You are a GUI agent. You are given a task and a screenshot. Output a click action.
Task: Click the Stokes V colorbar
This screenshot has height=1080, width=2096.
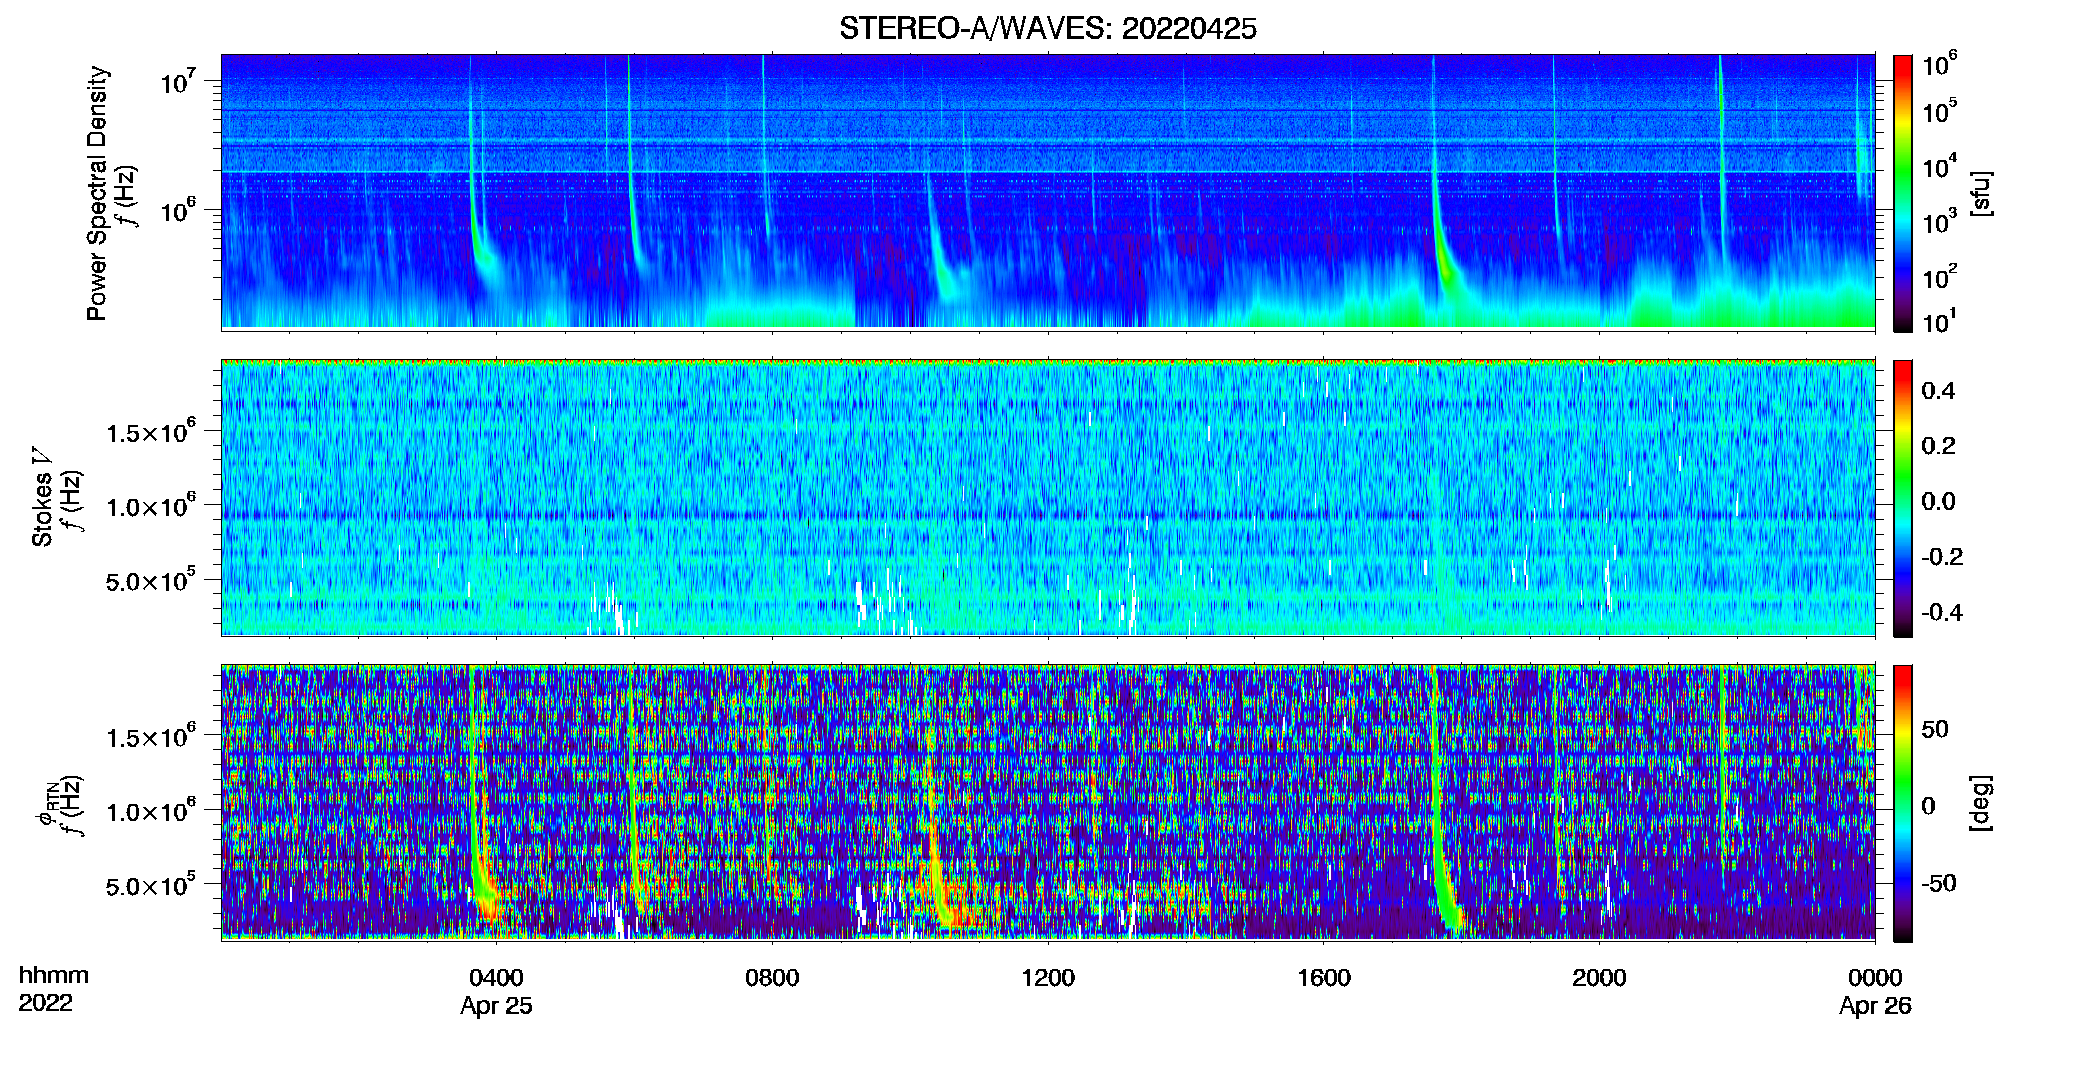(x=1903, y=498)
